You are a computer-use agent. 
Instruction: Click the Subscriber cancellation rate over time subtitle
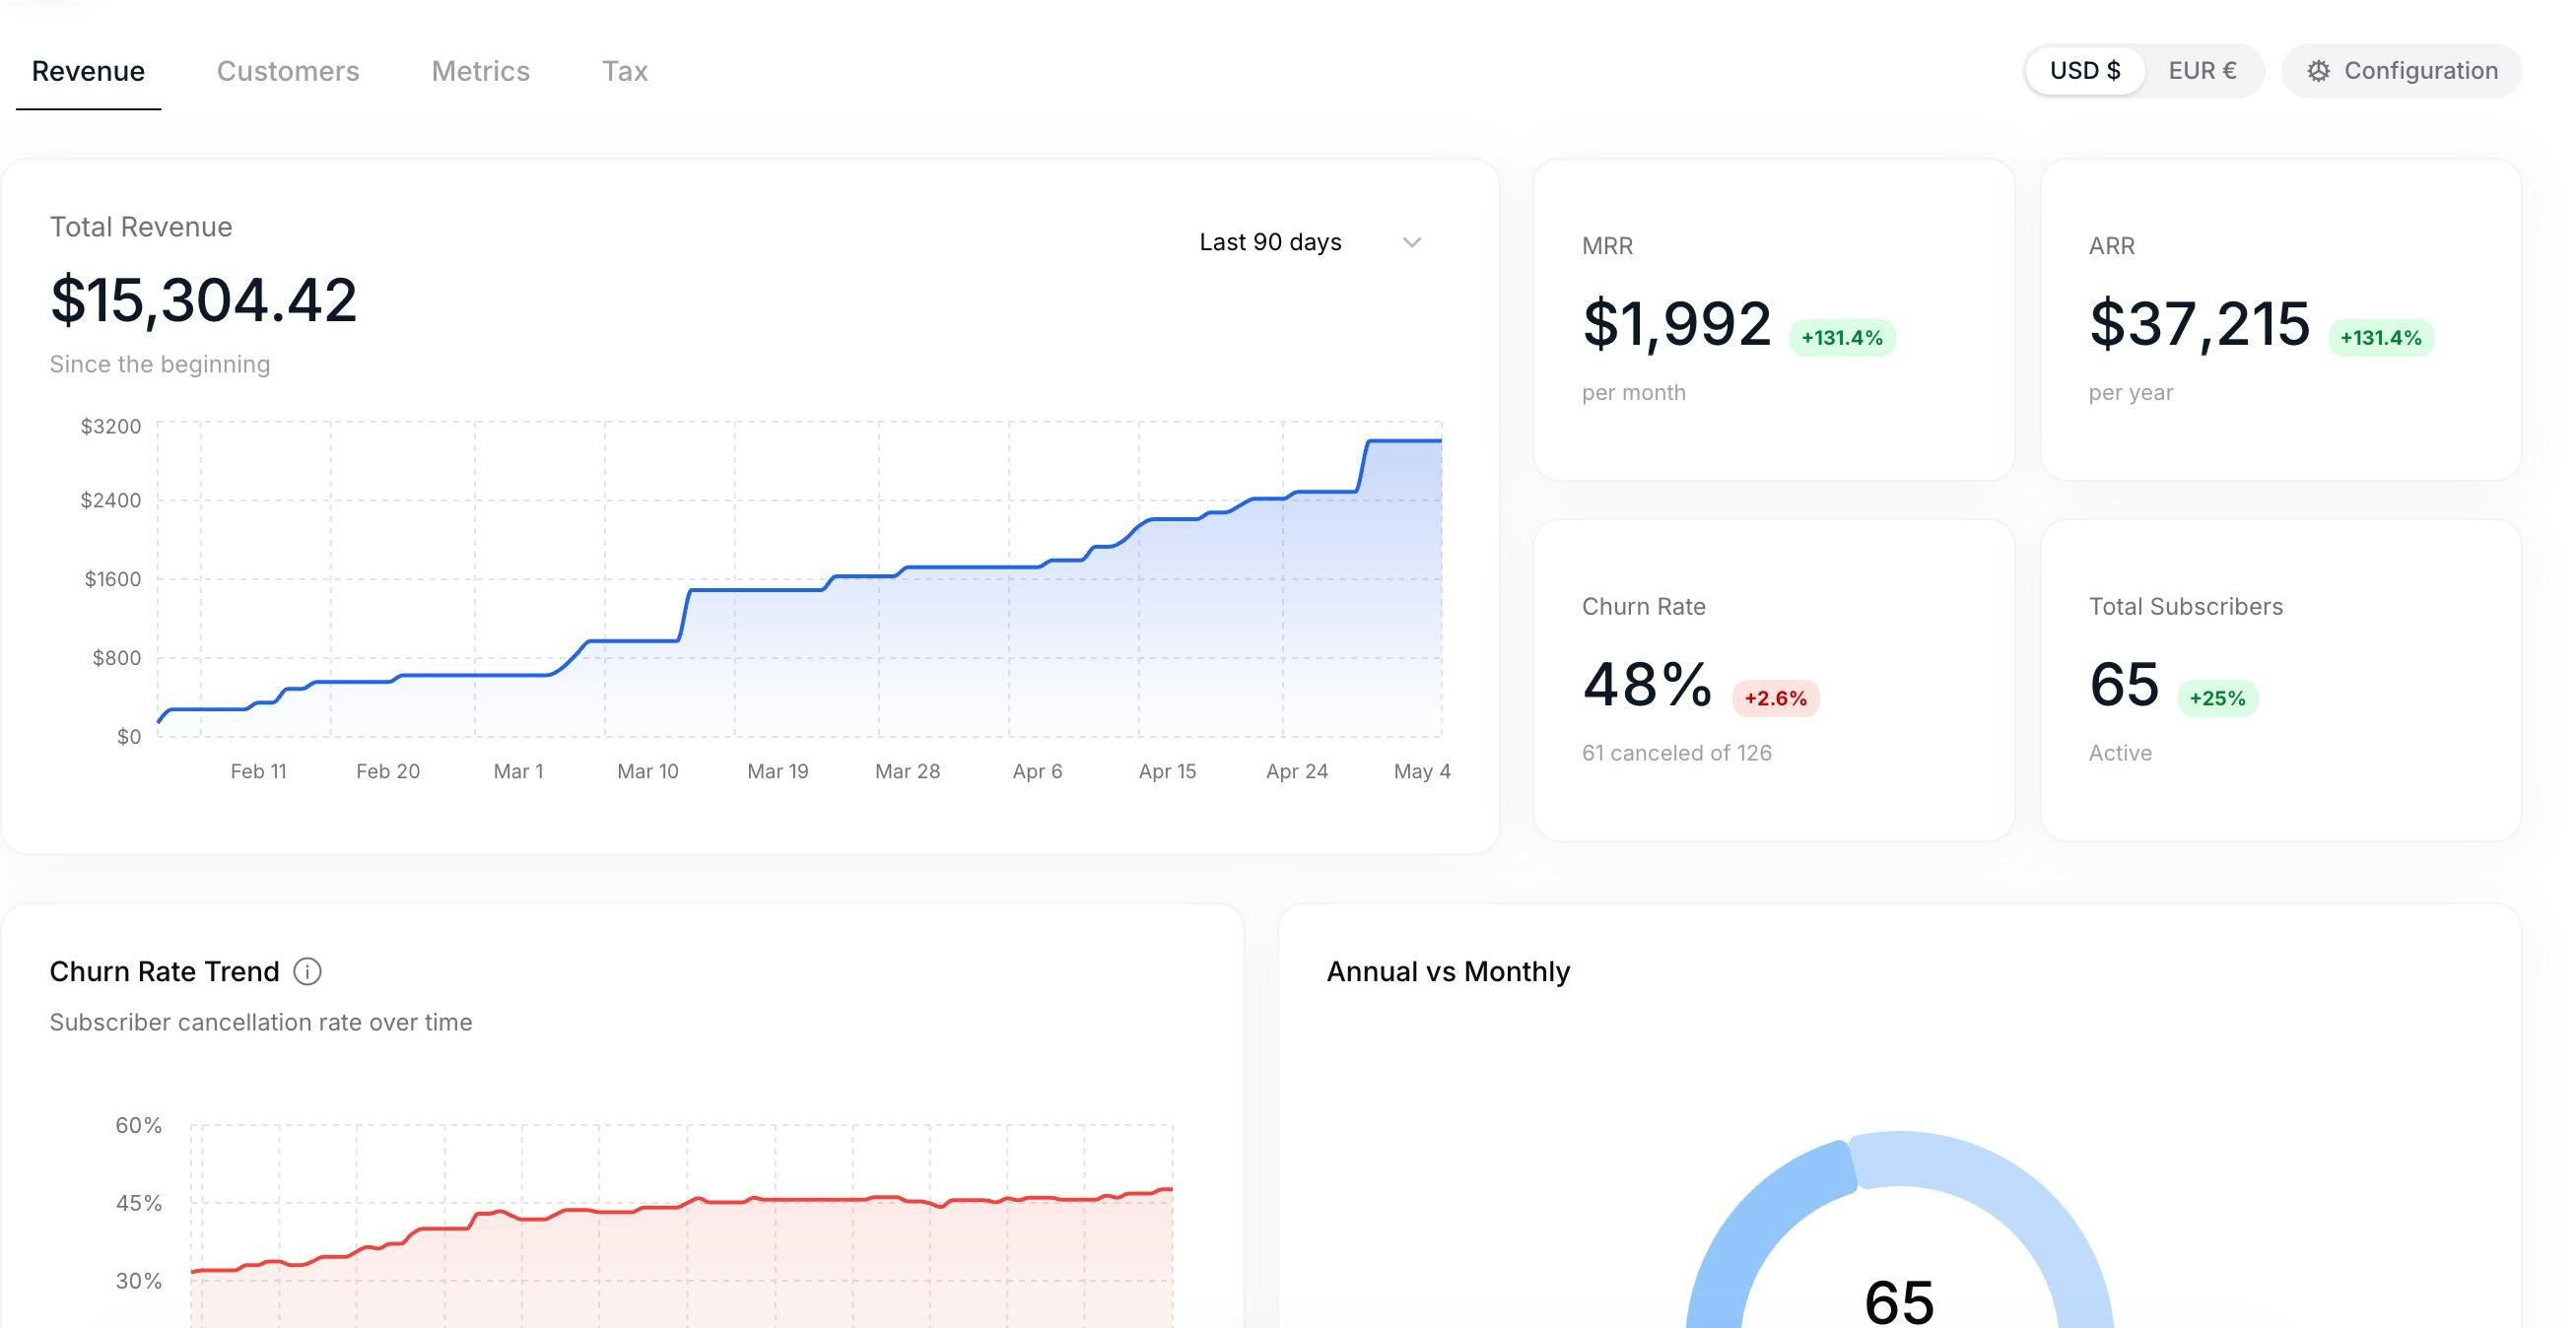click(261, 1022)
